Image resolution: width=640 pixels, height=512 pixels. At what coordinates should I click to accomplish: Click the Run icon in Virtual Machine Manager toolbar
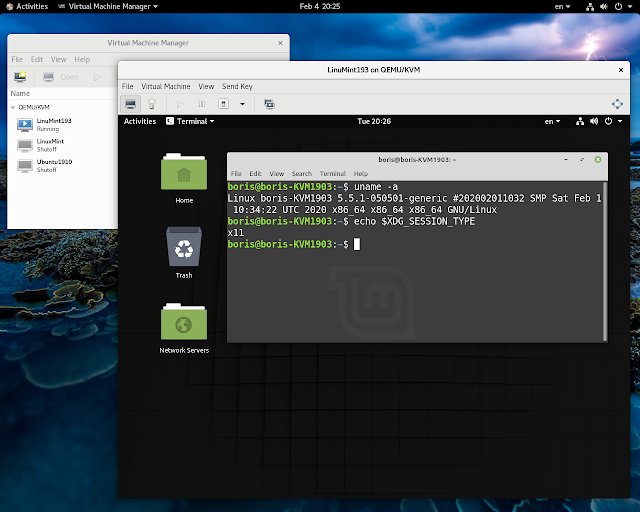coord(97,77)
